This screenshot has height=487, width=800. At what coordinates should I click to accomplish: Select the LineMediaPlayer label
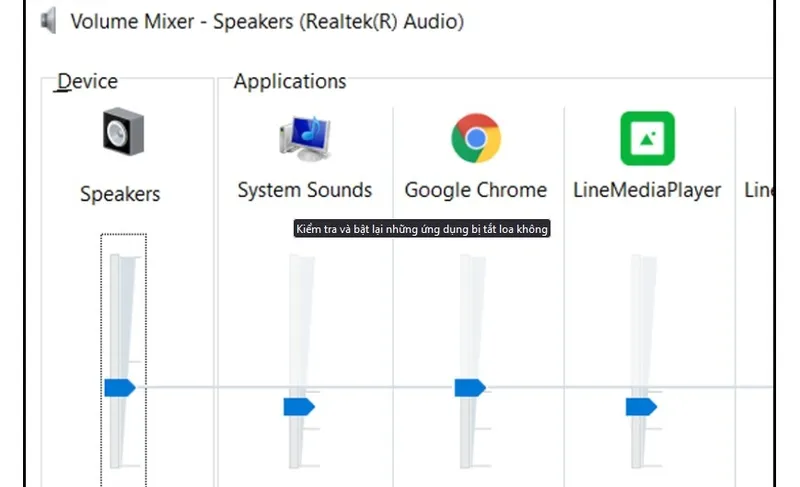pos(647,190)
